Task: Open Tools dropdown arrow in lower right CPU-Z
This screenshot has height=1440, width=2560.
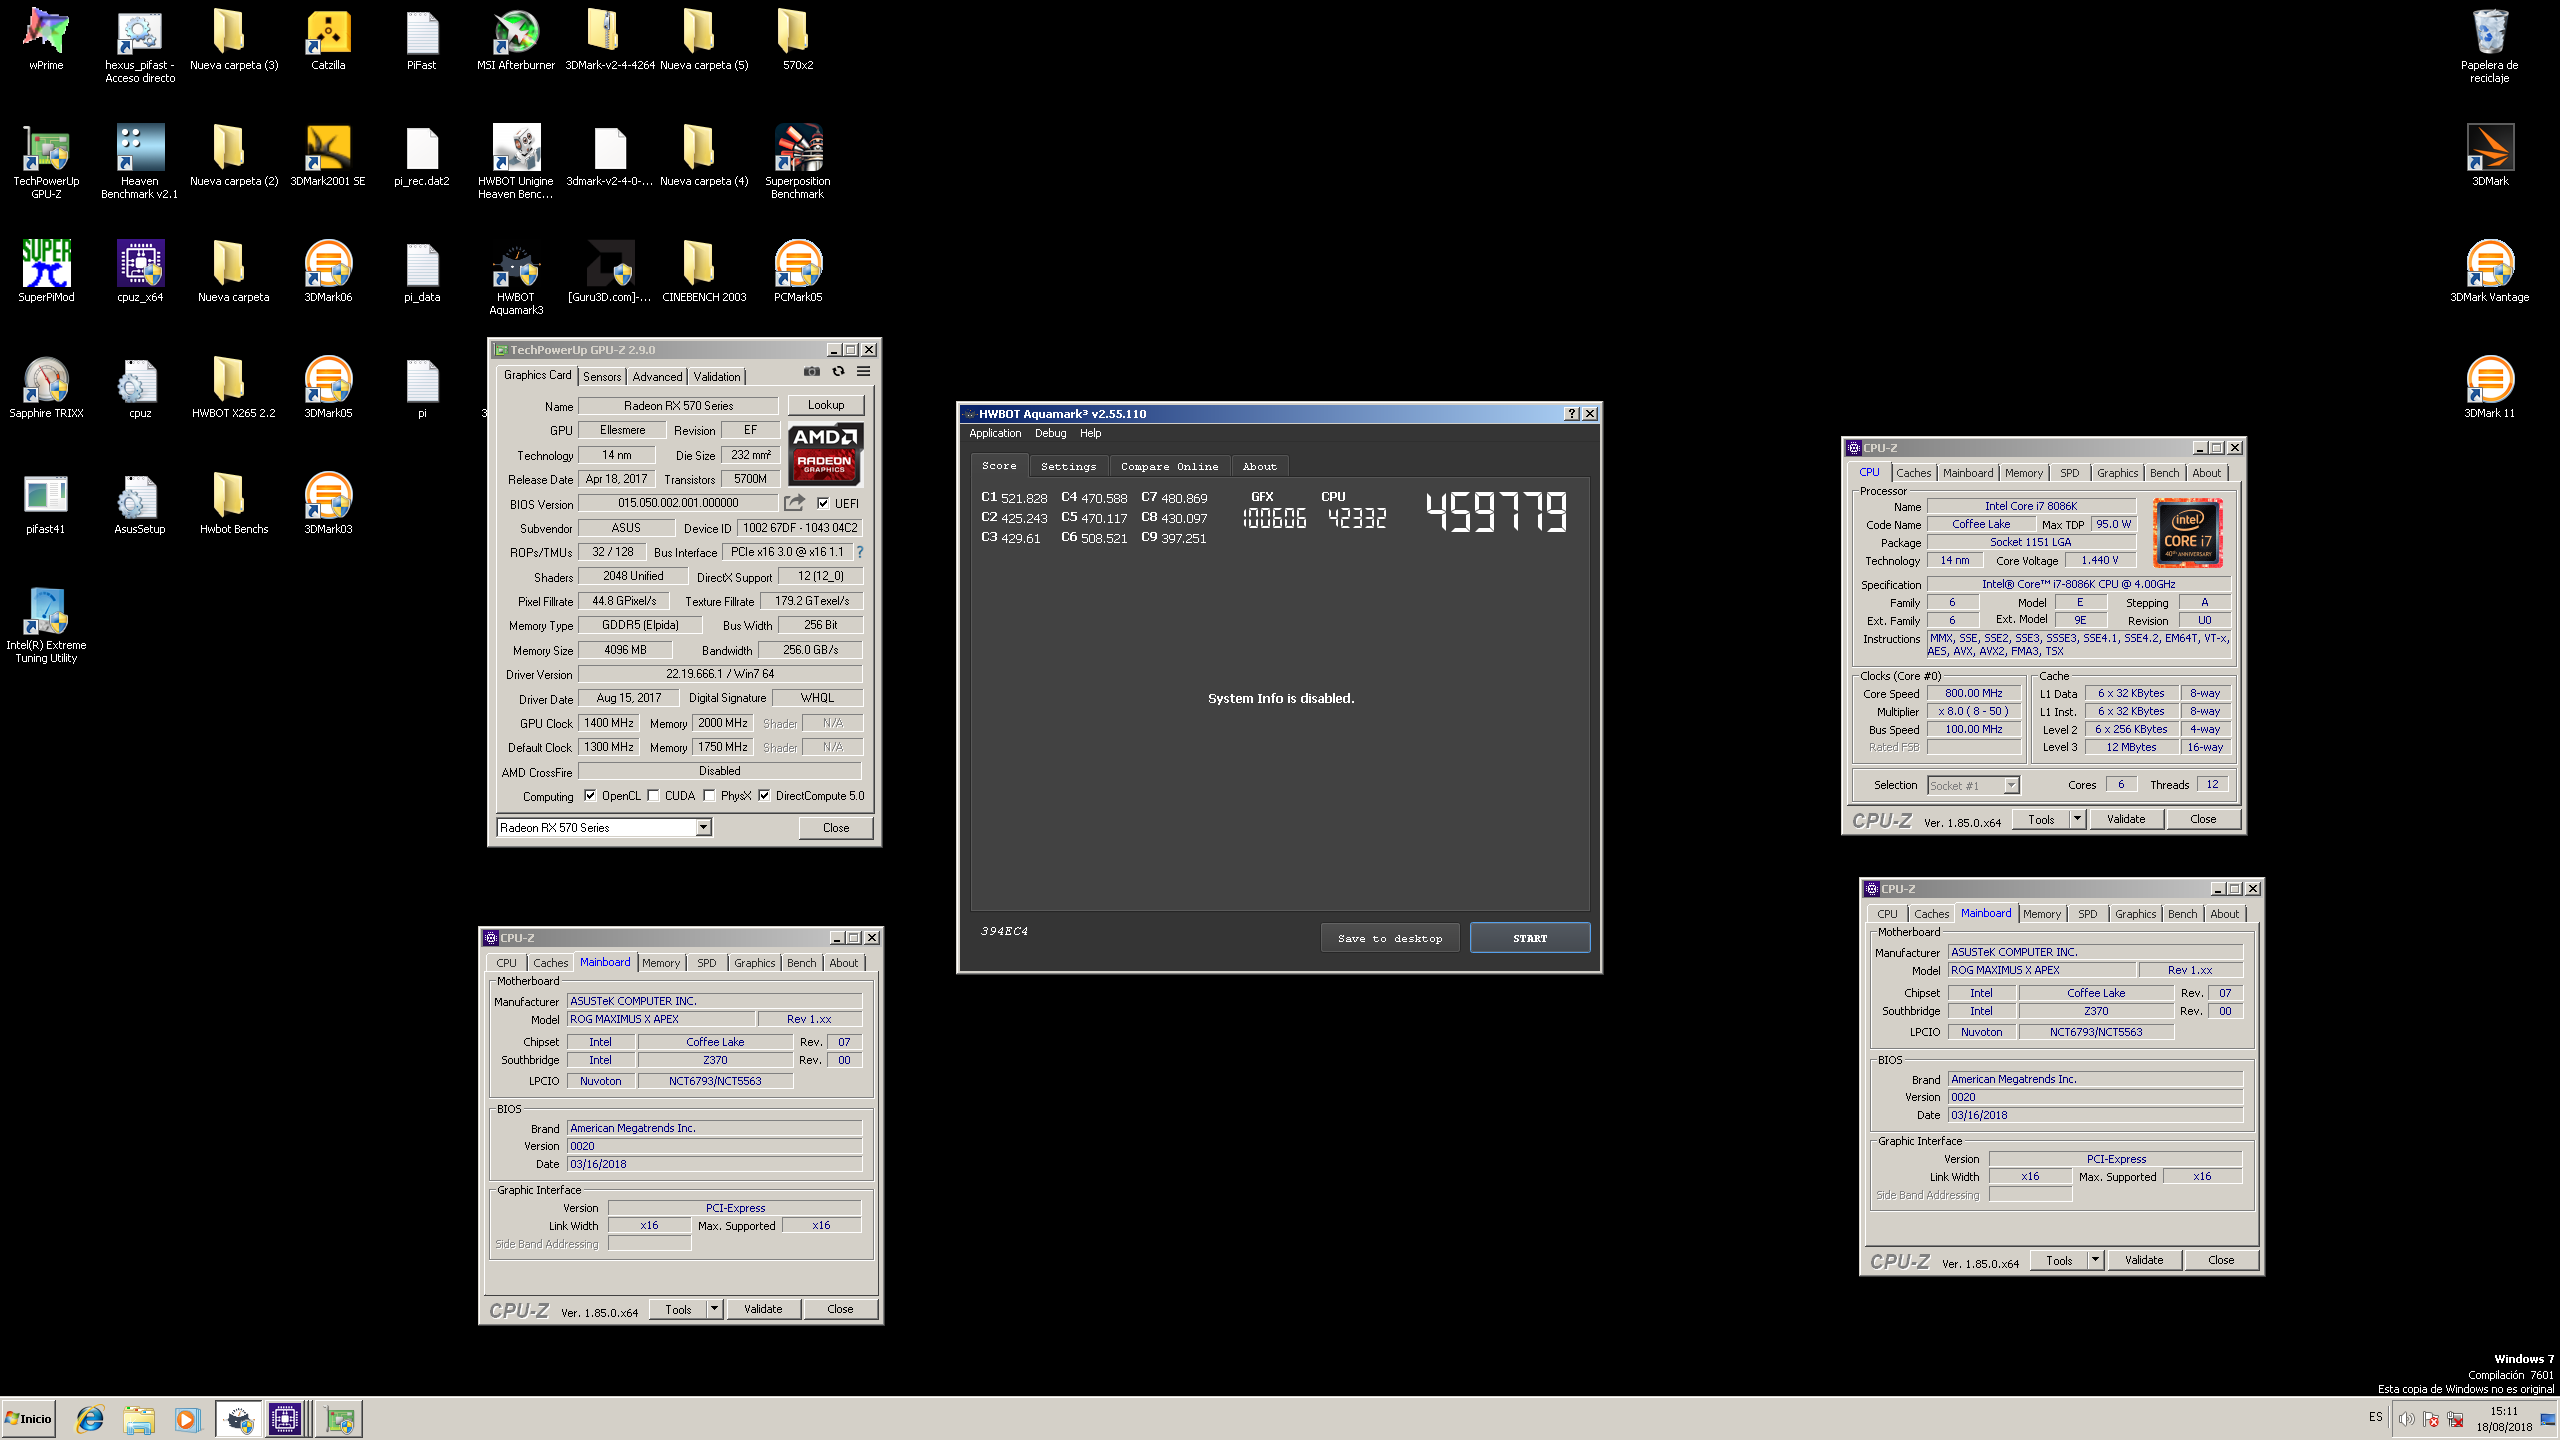Action: click(2094, 1260)
